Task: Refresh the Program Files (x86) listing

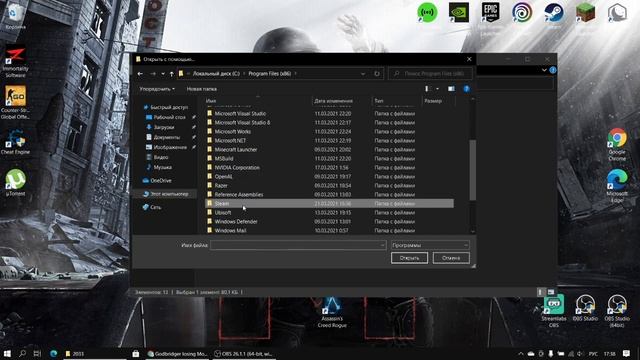Action: point(377,74)
